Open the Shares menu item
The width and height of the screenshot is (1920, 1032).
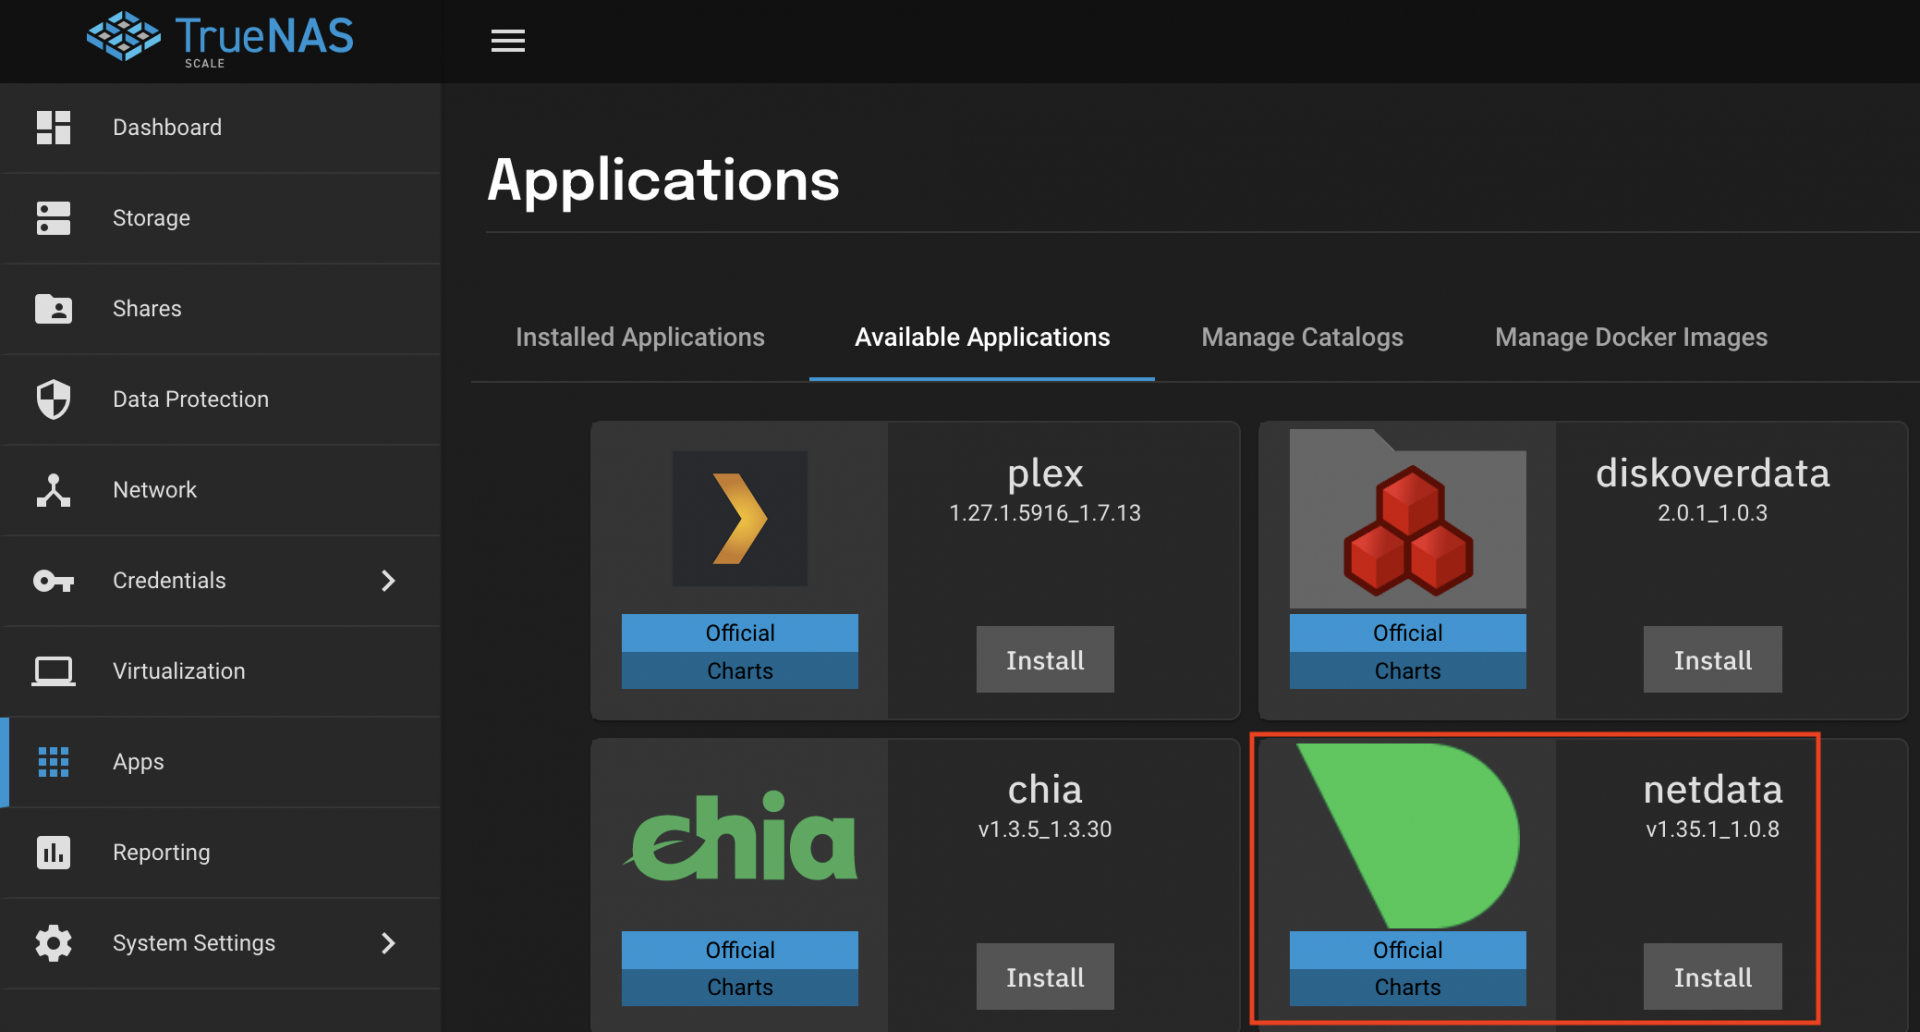(x=220, y=309)
